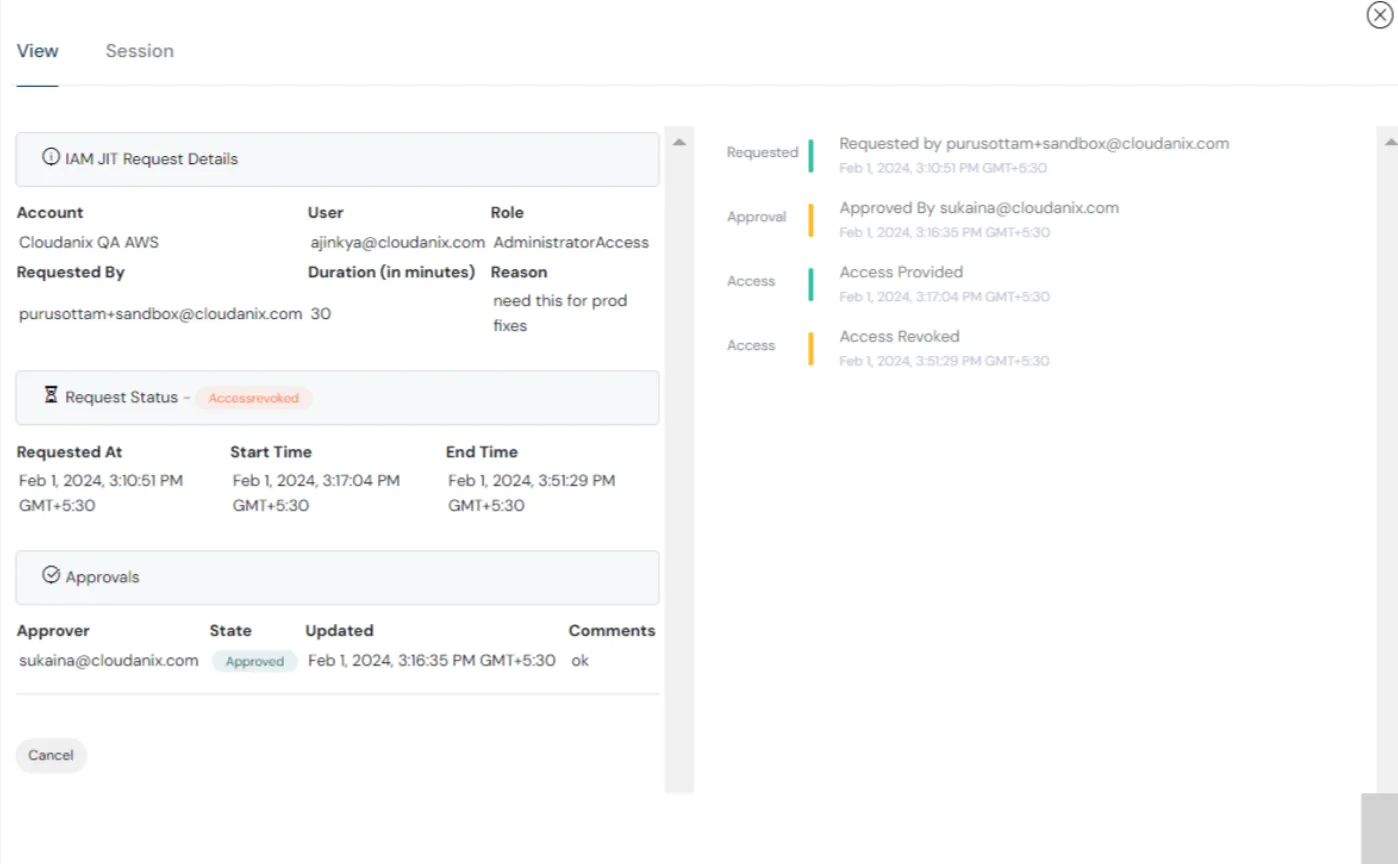The width and height of the screenshot is (1398, 864).
Task: Click the yellow Approval timeline bar
Action: pyautogui.click(x=810, y=219)
